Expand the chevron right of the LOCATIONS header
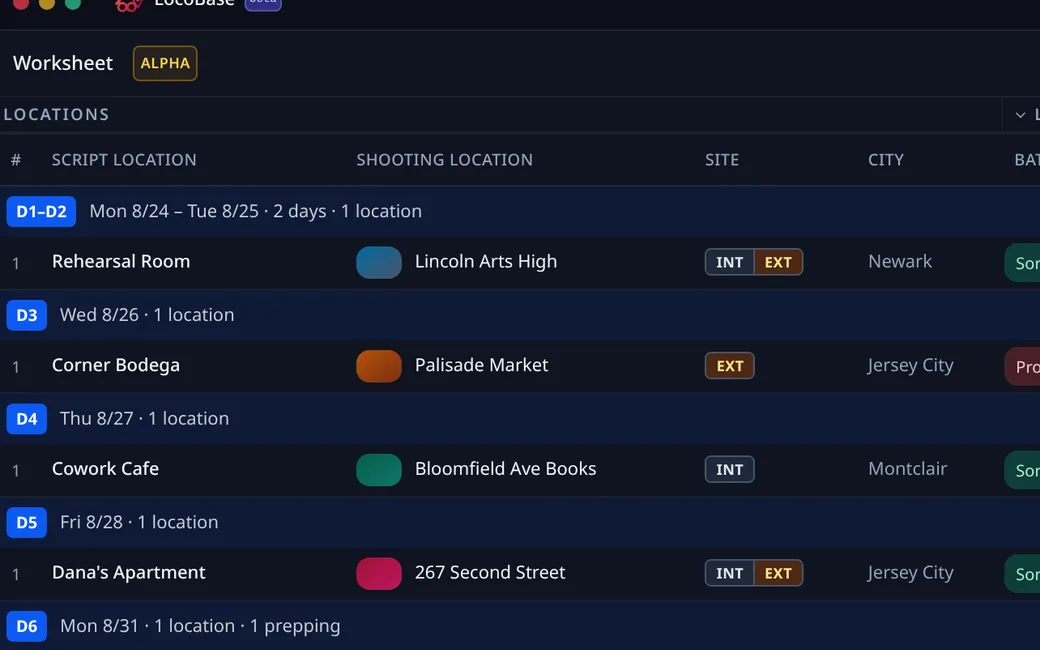This screenshot has height=650, width=1040. [x=1020, y=115]
